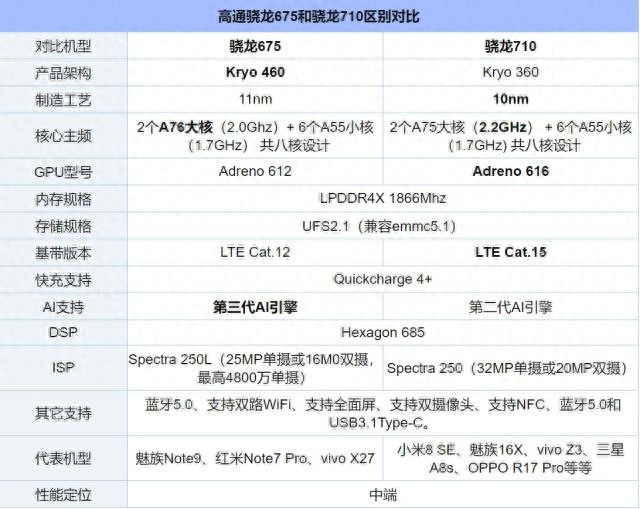Click the 2个A76大核 core description cell
Image resolution: width=640 pixels, height=509 pixels.
pyautogui.click(x=255, y=136)
